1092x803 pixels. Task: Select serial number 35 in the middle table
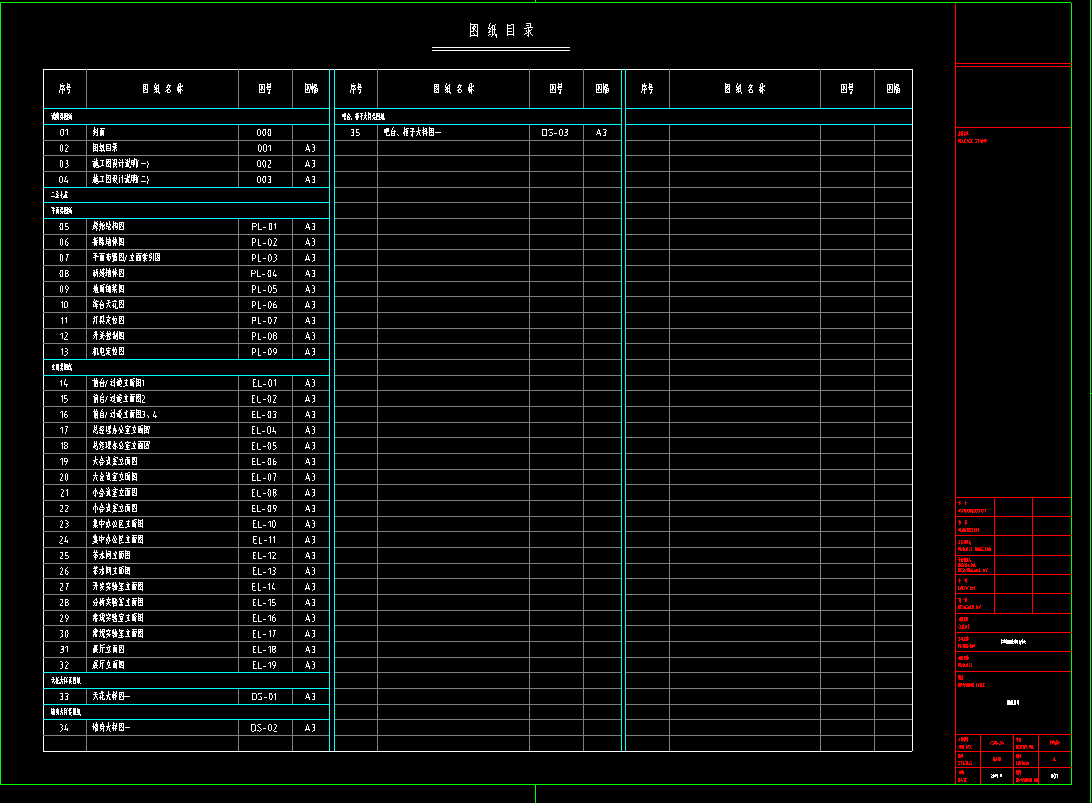pos(355,132)
